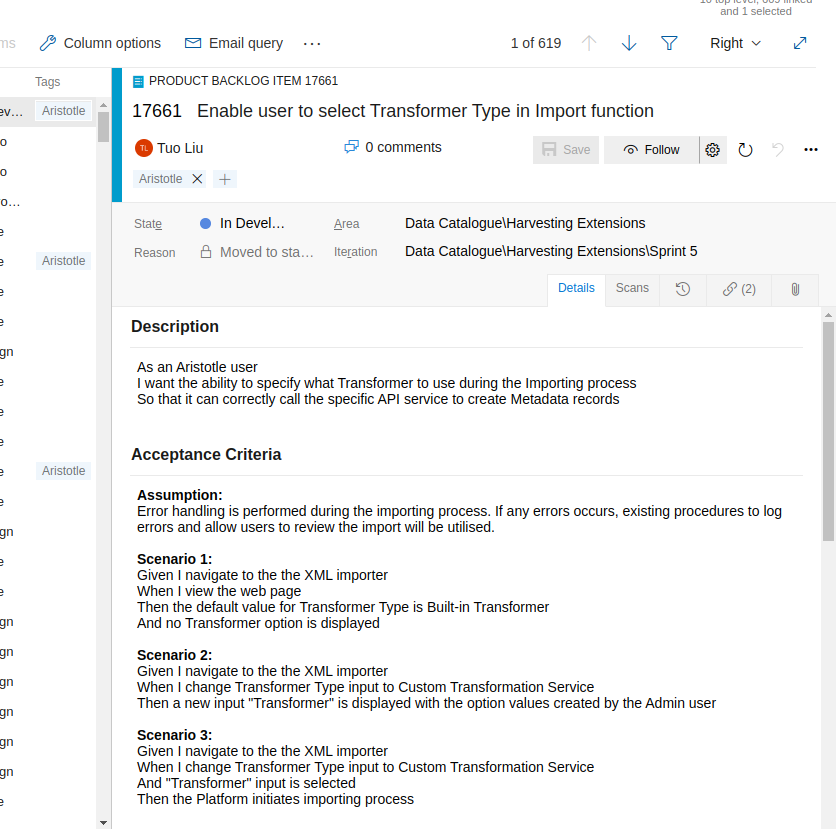Image resolution: width=836 pixels, height=829 pixels.
Task: Open the History tab icon
Action: [683, 289]
